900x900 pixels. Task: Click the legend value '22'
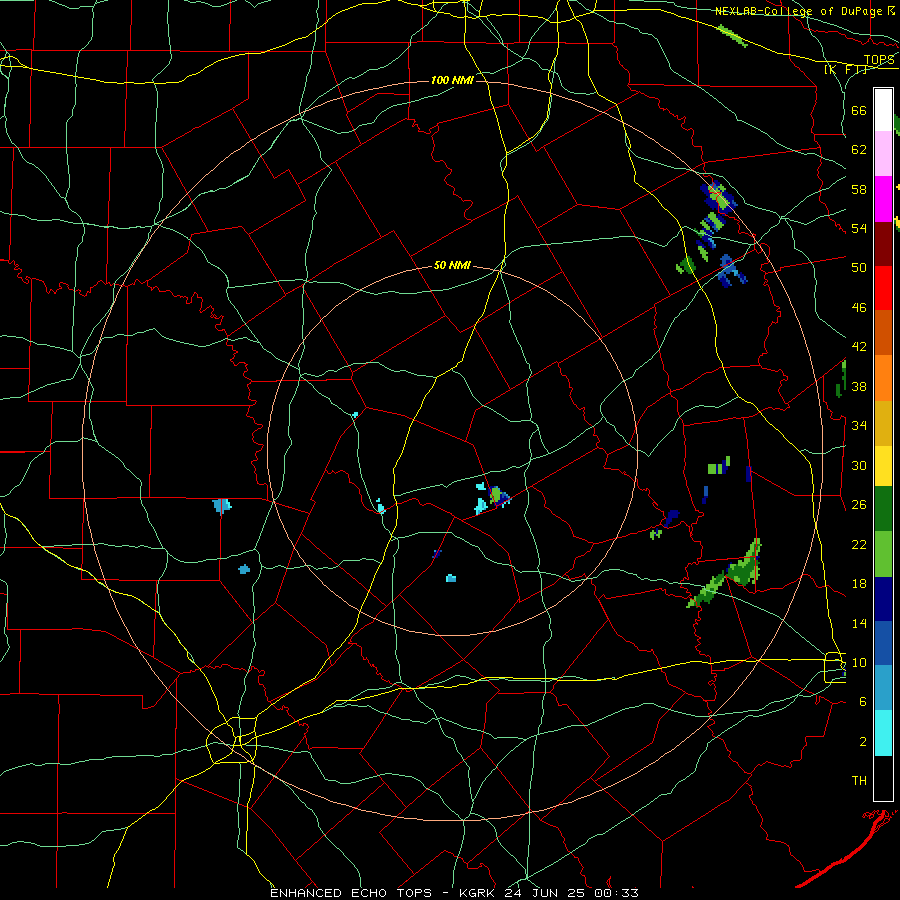pyautogui.click(x=859, y=544)
